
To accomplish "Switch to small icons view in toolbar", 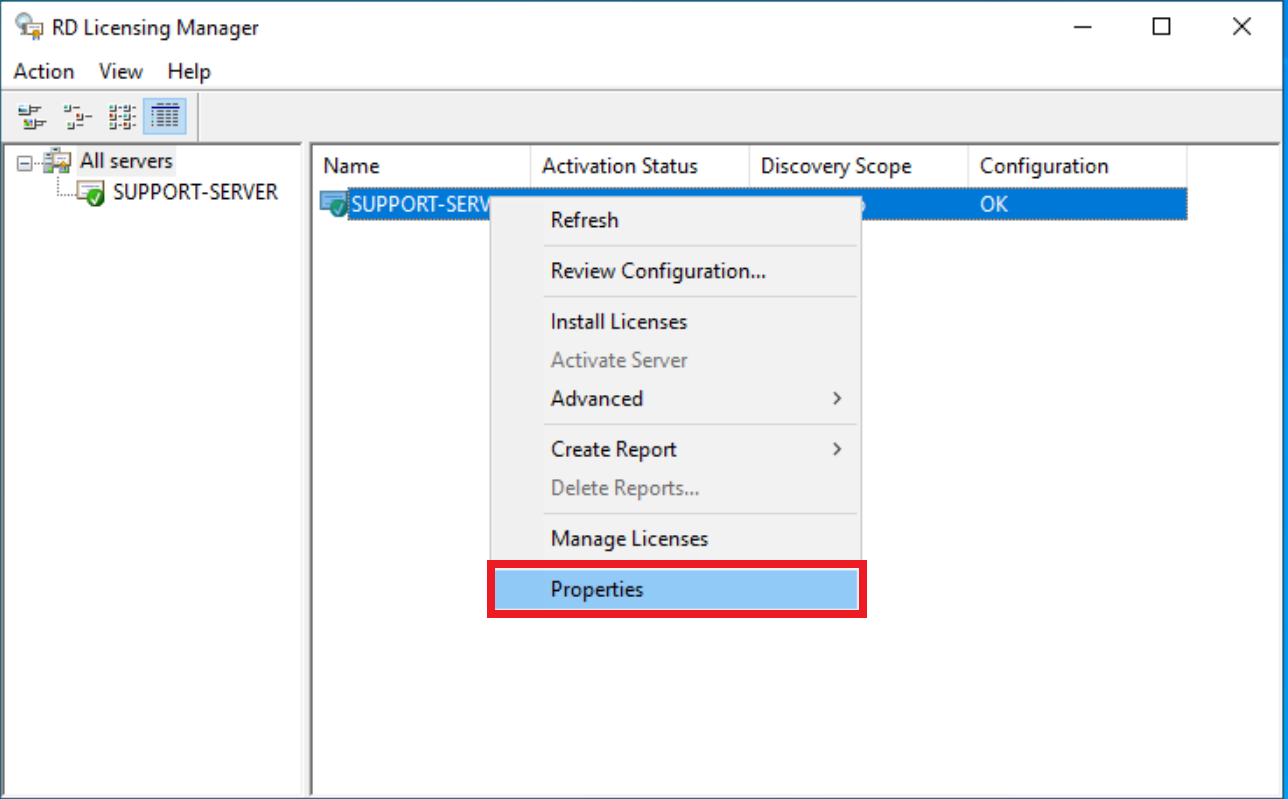I will click(x=76, y=117).
